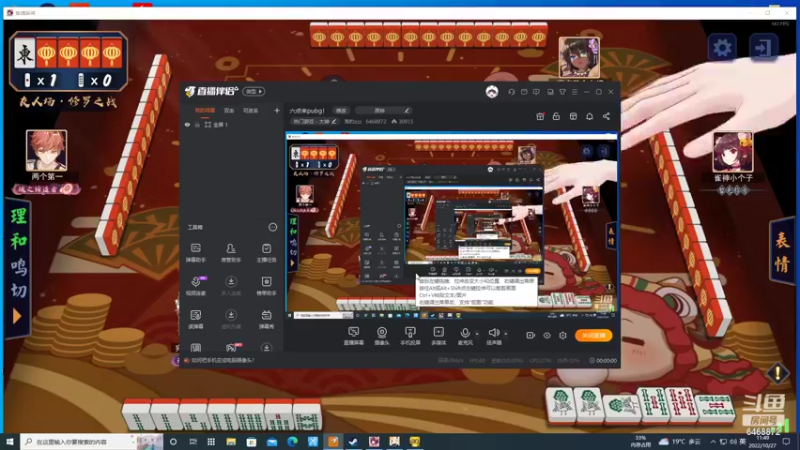Expand the 理和鸣切 side panel arrow
Screen dimensions: 800x450
click(17, 316)
